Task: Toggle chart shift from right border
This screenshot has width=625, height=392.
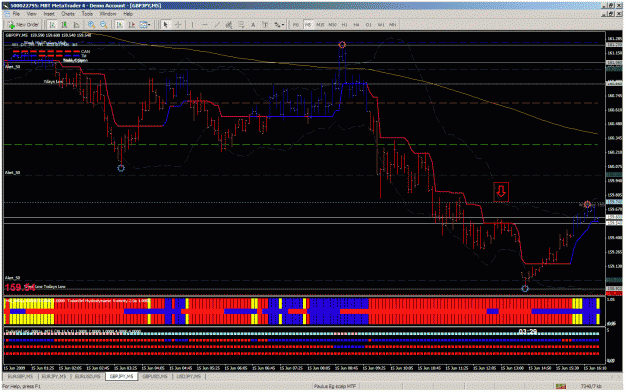Action: tap(132, 25)
